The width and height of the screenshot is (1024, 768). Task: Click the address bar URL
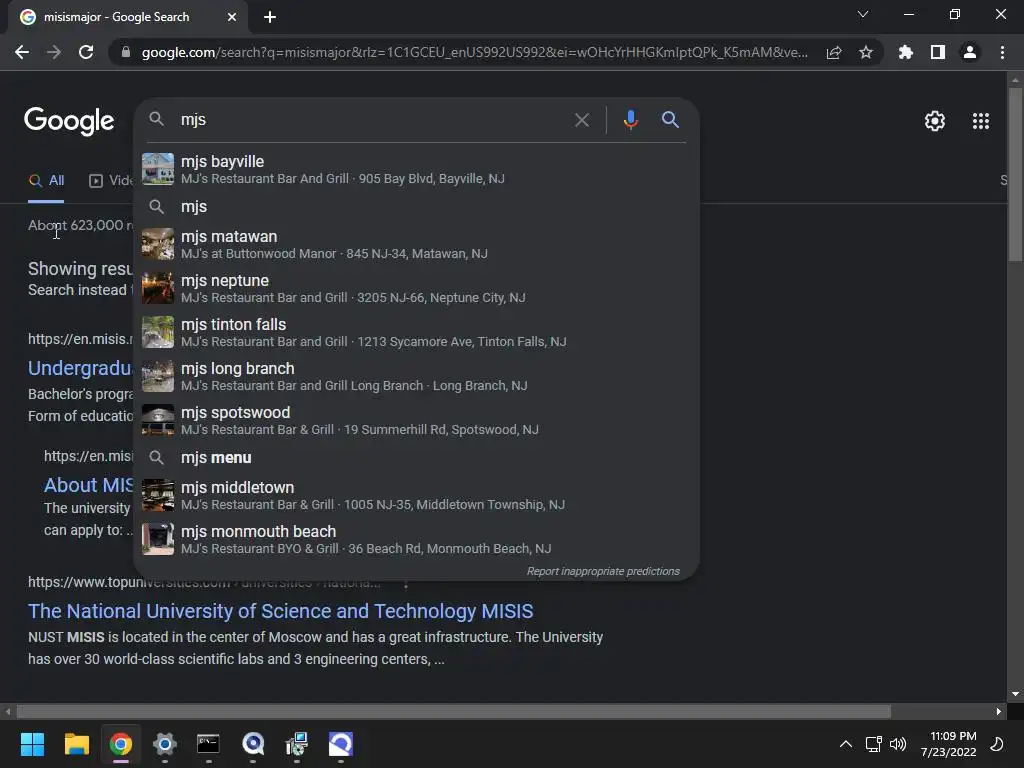point(475,52)
